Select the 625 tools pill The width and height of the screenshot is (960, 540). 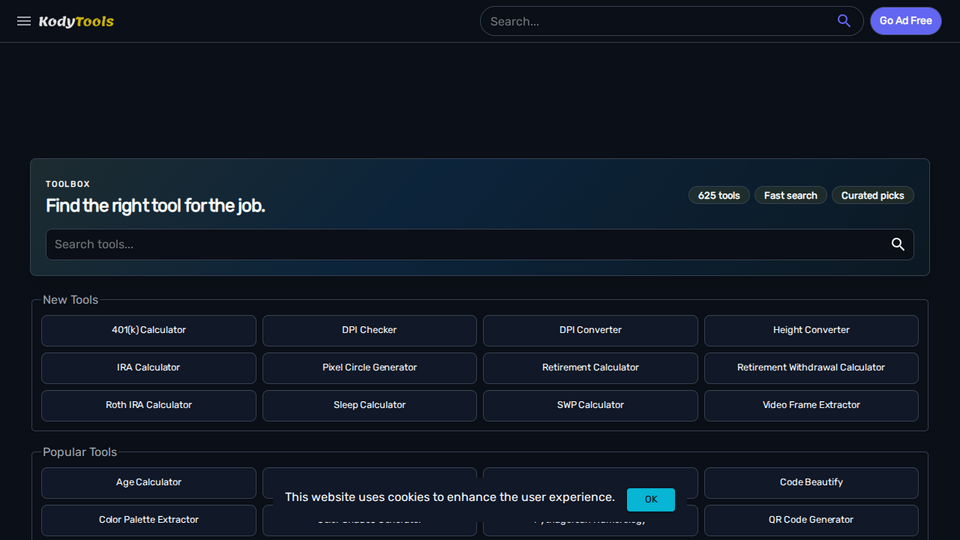coord(719,195)
